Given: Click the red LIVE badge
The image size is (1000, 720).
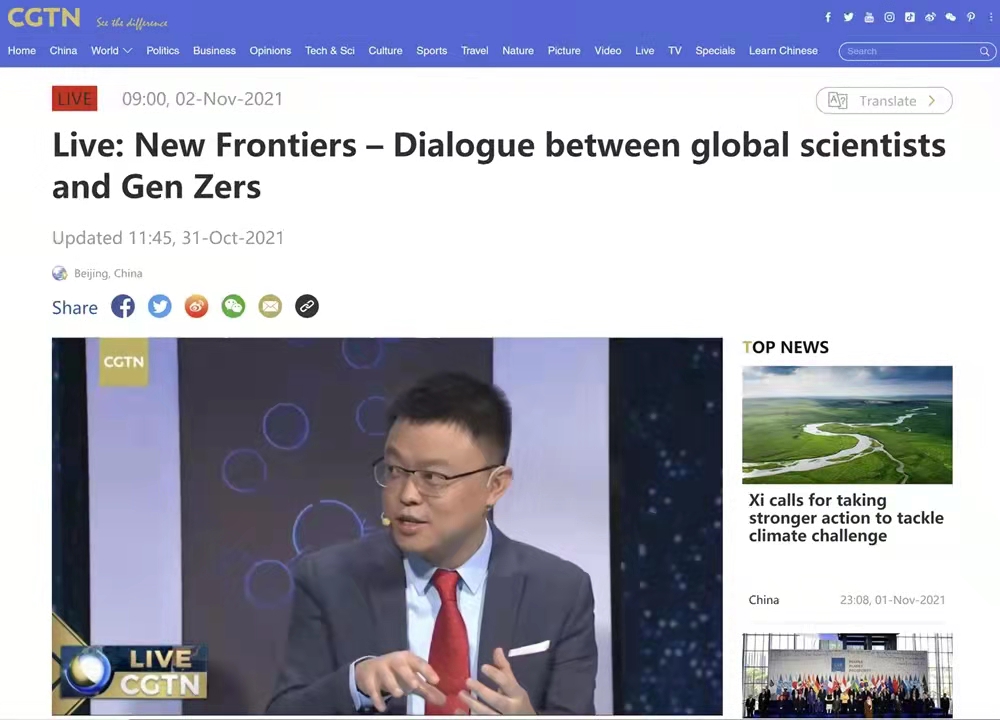Looking at the screenshot, I should [75, 99].
